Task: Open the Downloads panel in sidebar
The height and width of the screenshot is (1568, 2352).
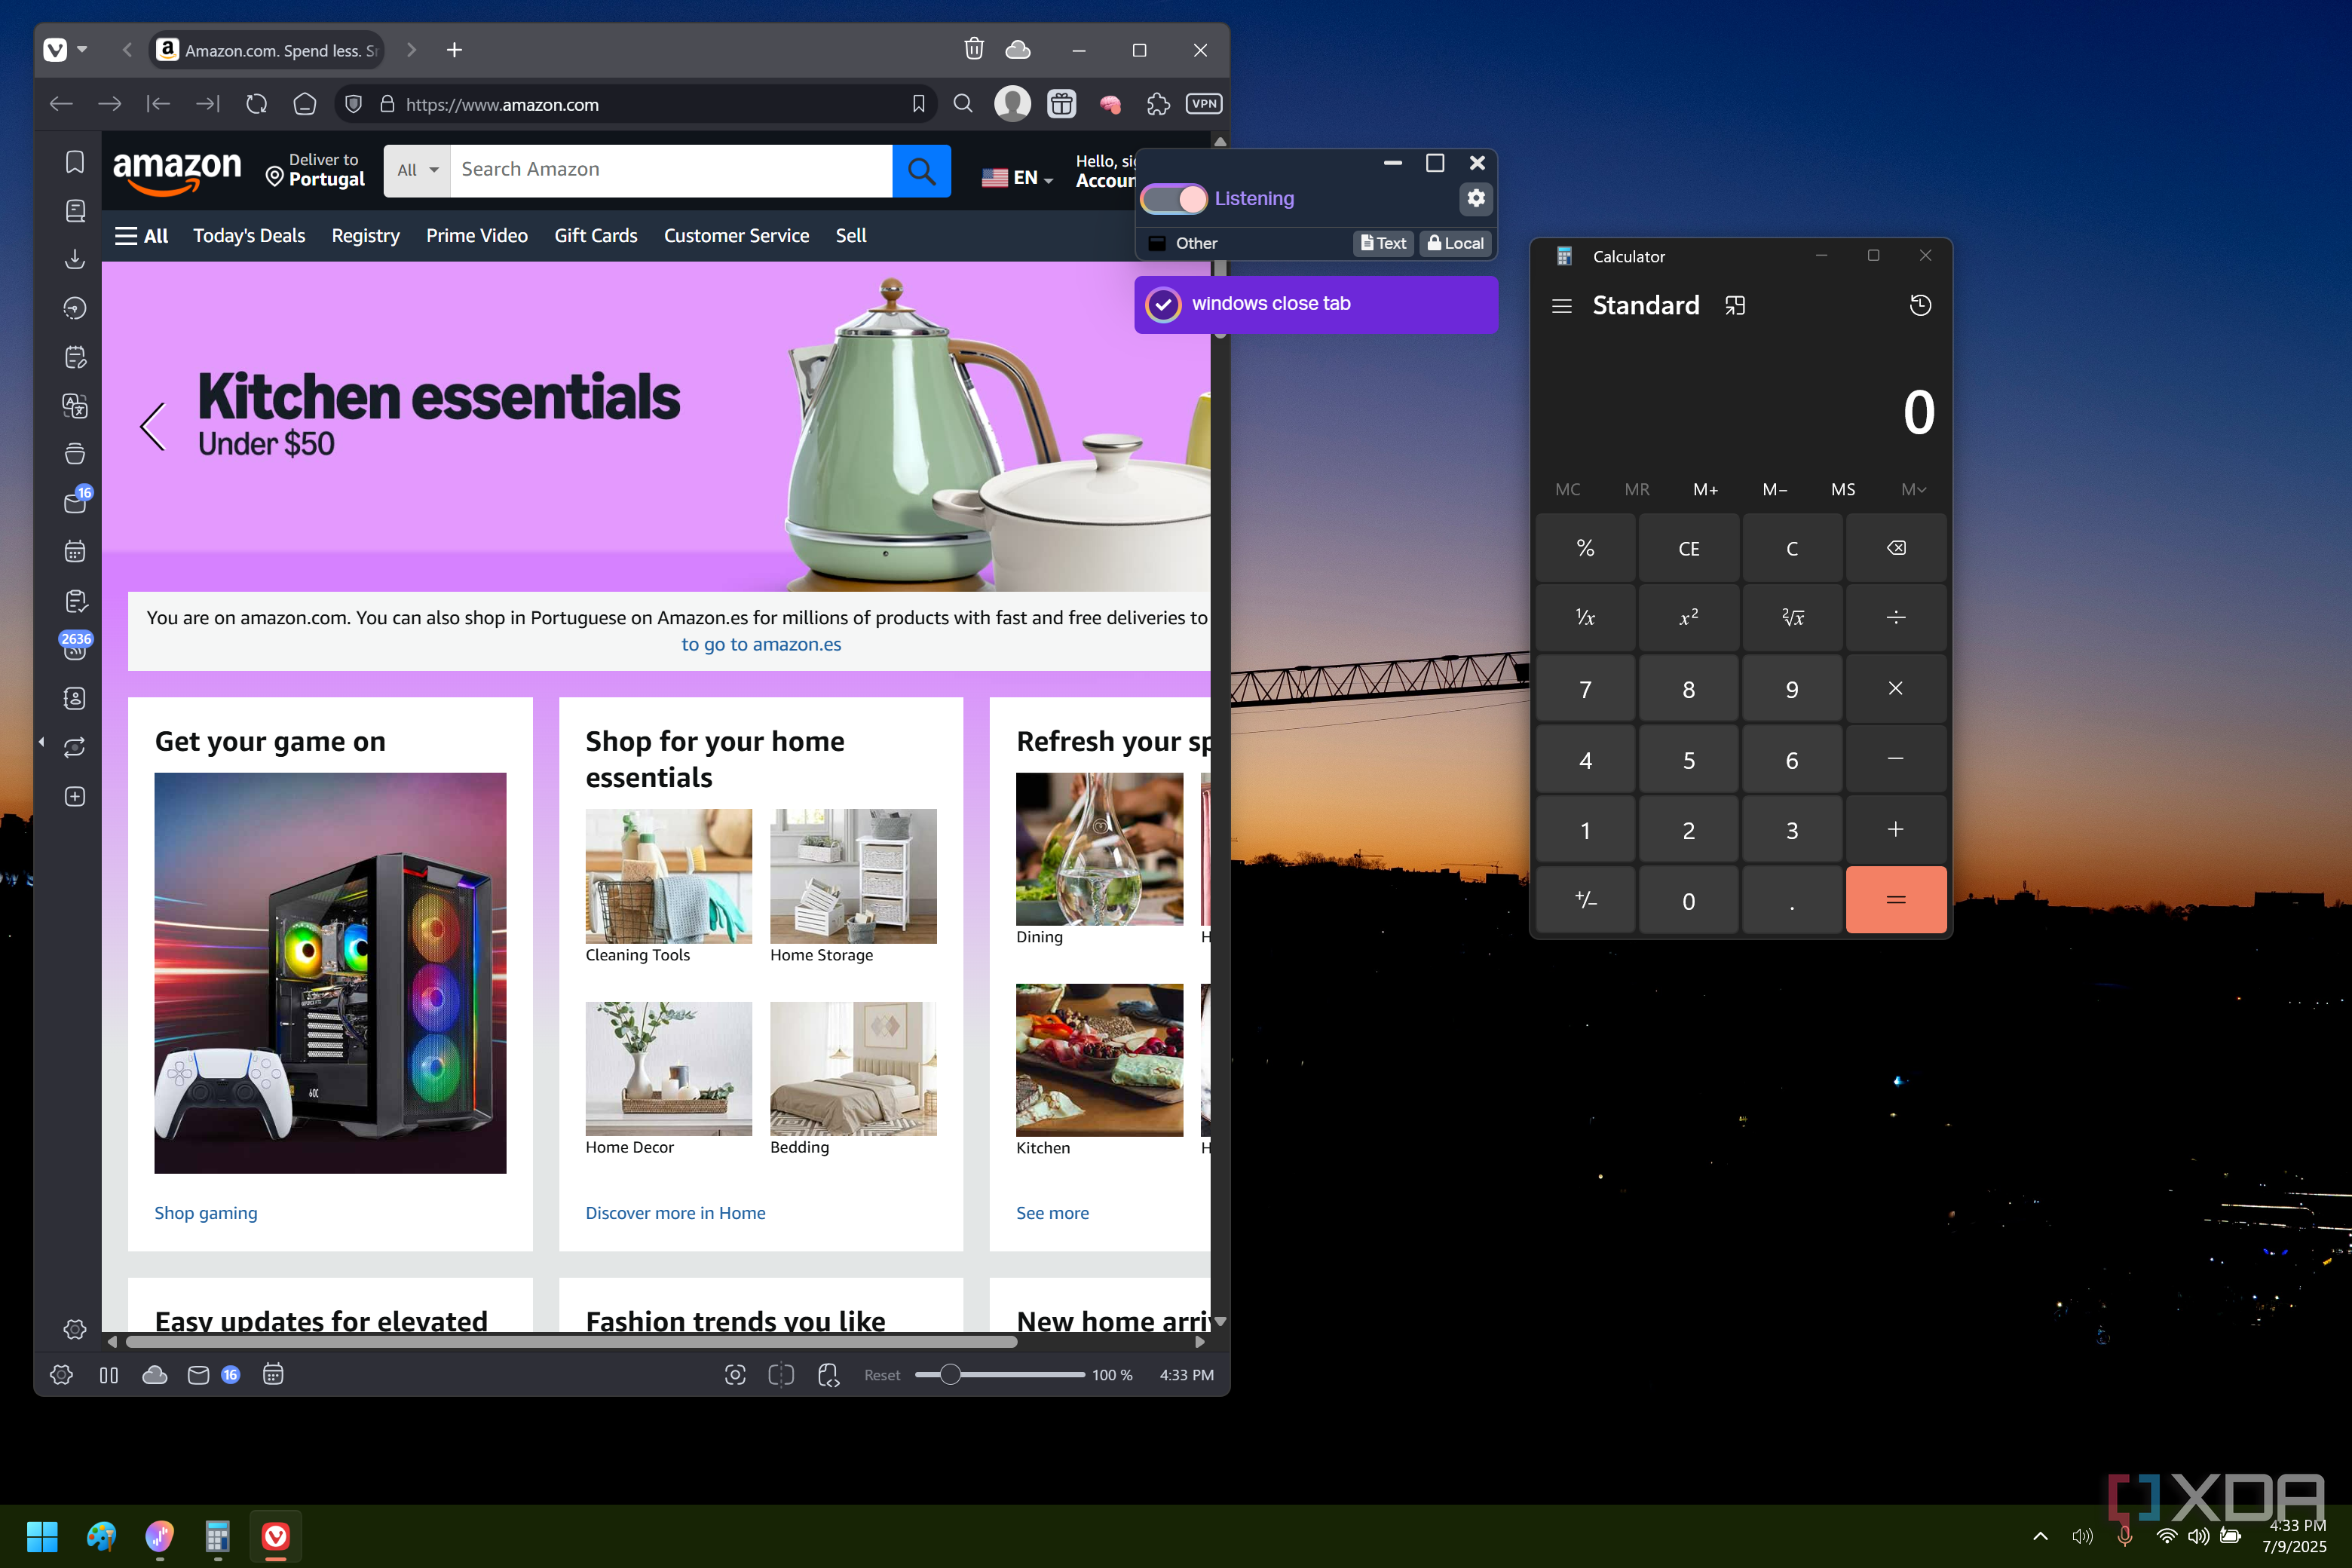Action: pos(75,259)
